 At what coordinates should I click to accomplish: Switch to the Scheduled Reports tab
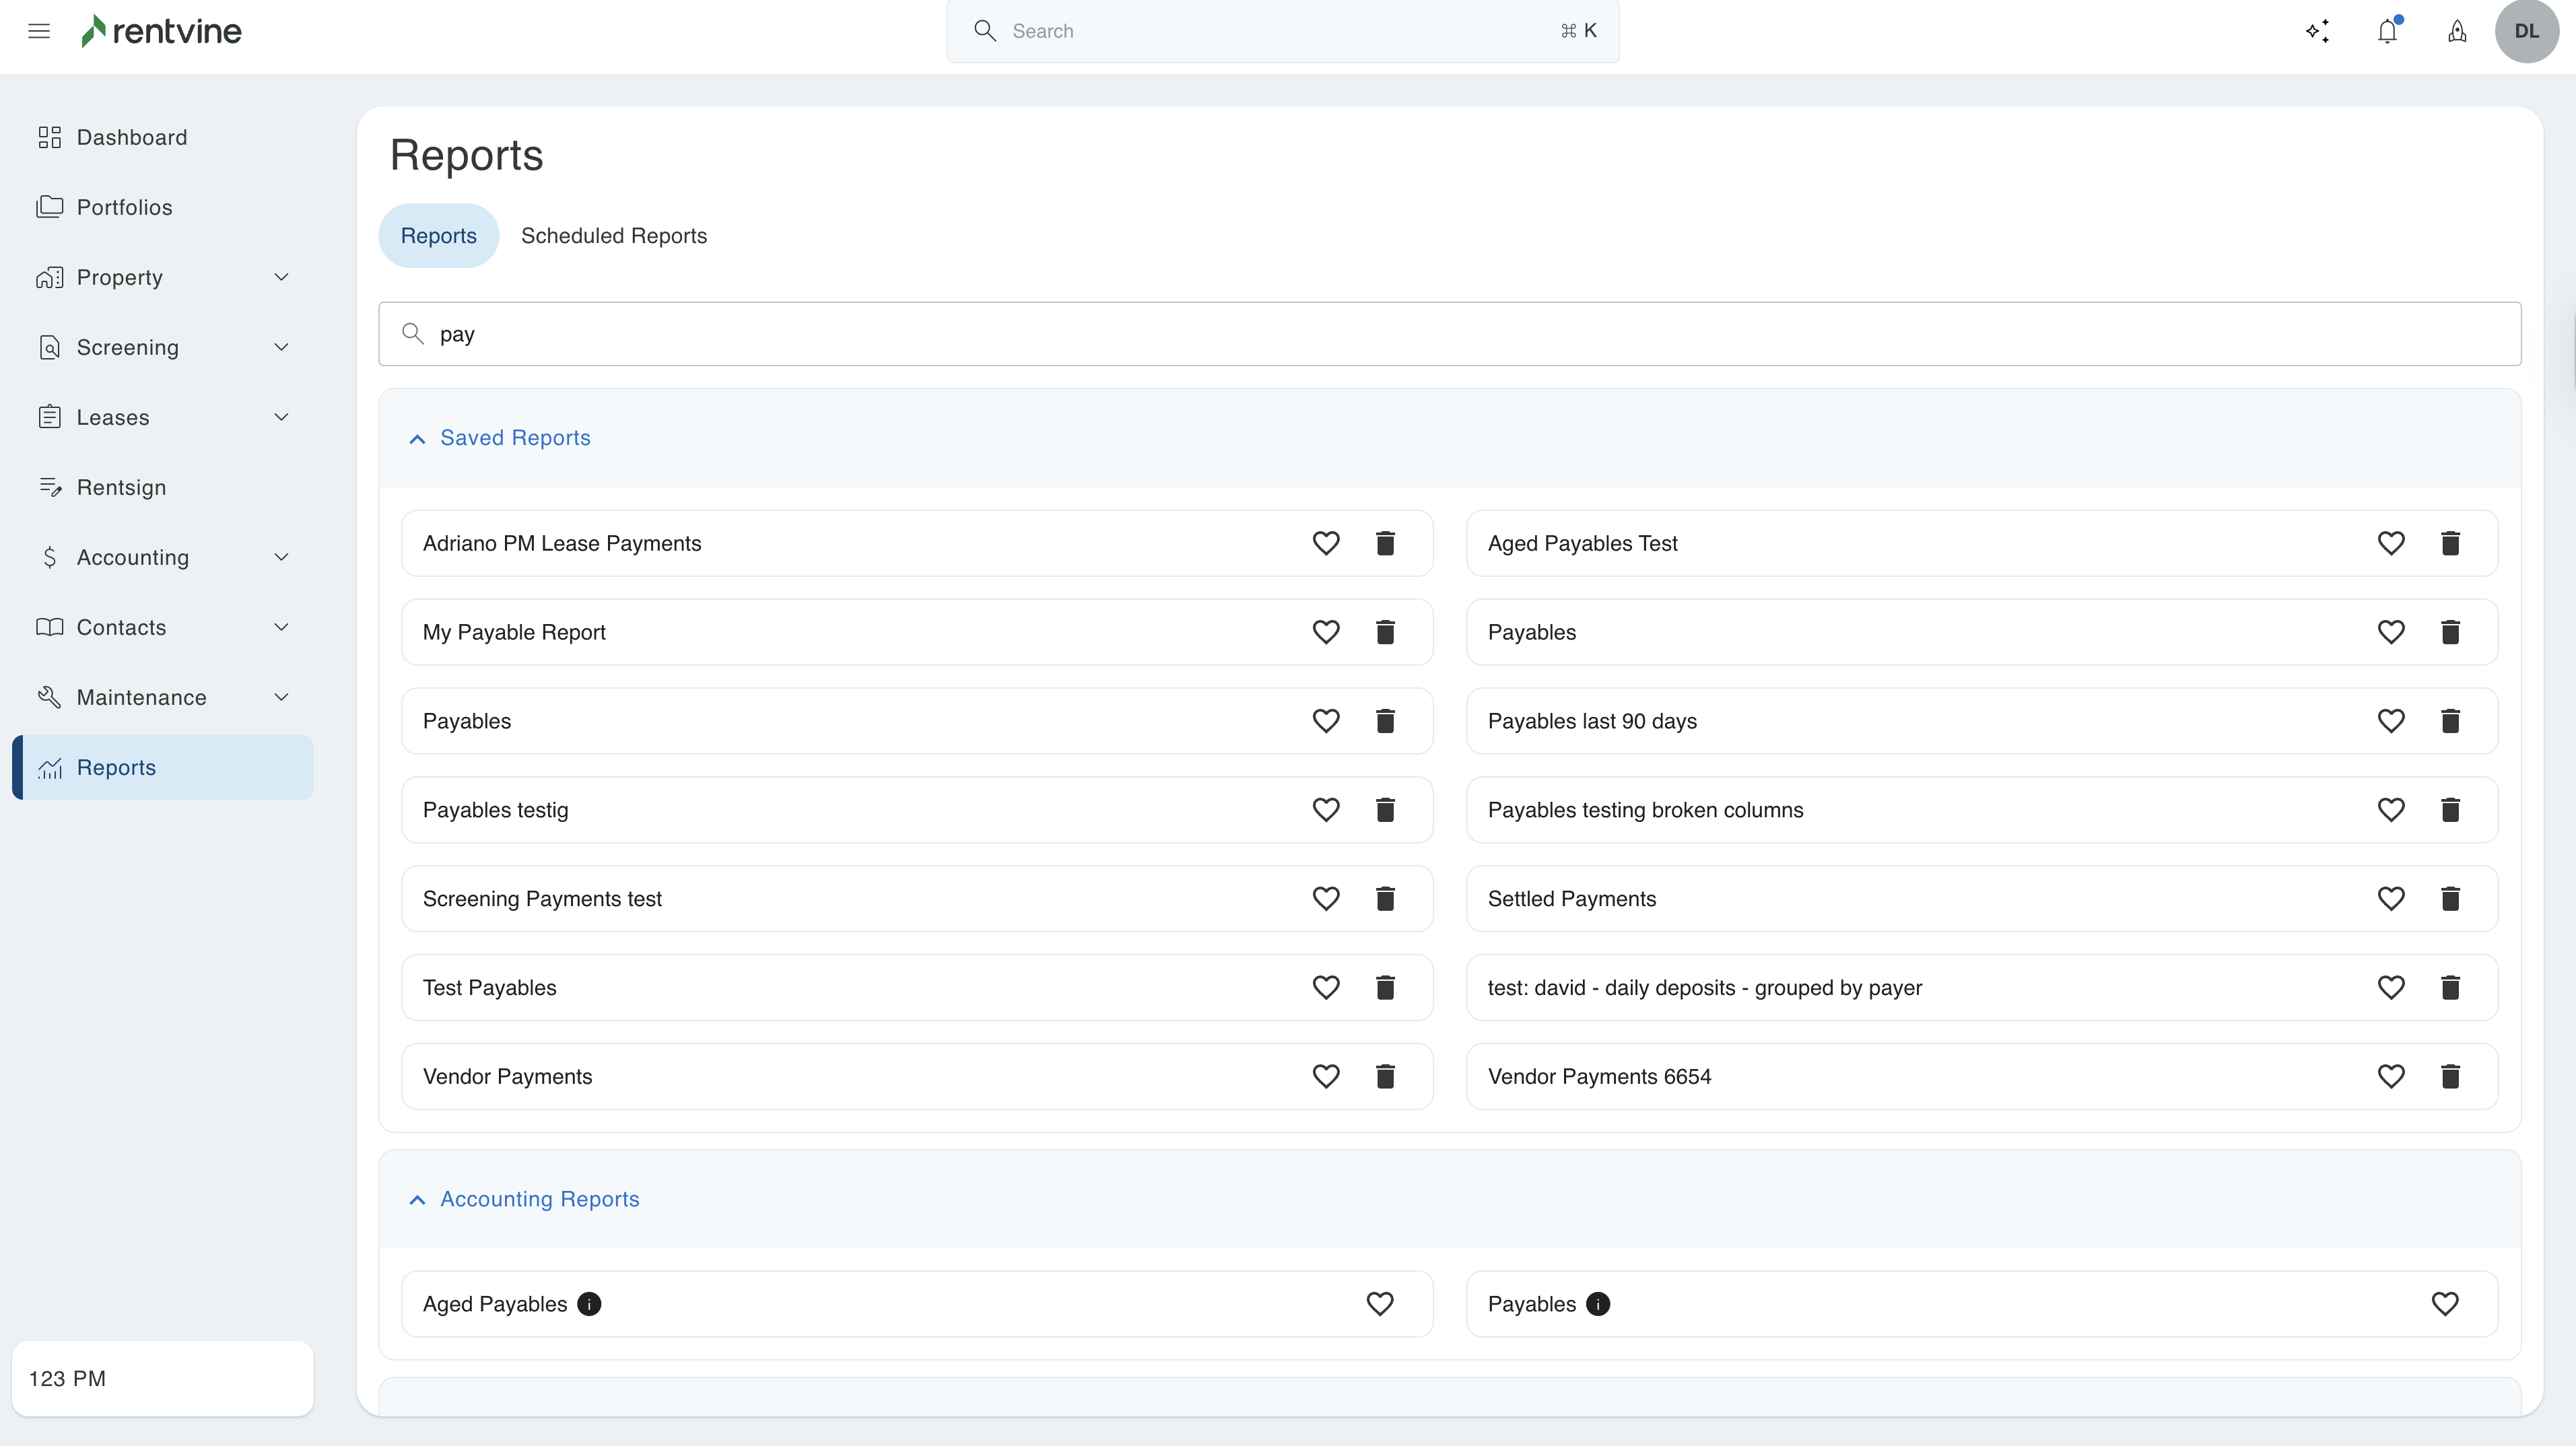[613, 236]
